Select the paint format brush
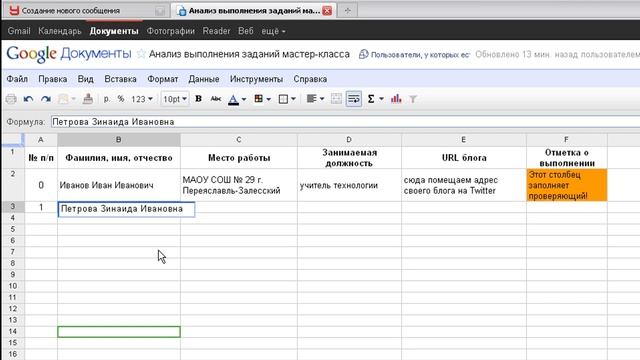640x360 pixels. pyautogui.click(x=88, y=99)
